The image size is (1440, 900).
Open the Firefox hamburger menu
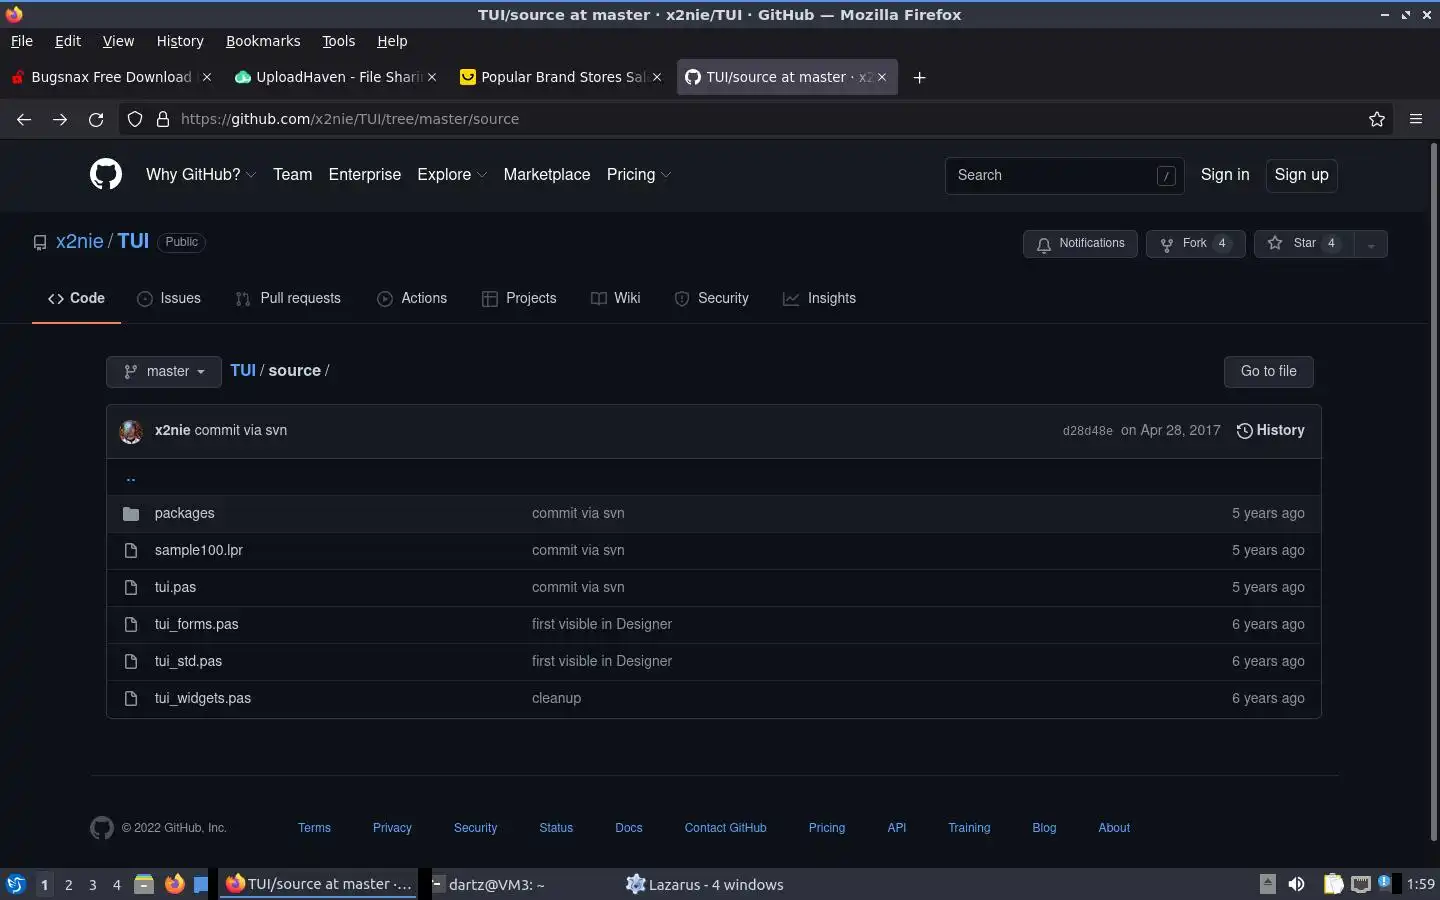click(x=1416, y=119)
